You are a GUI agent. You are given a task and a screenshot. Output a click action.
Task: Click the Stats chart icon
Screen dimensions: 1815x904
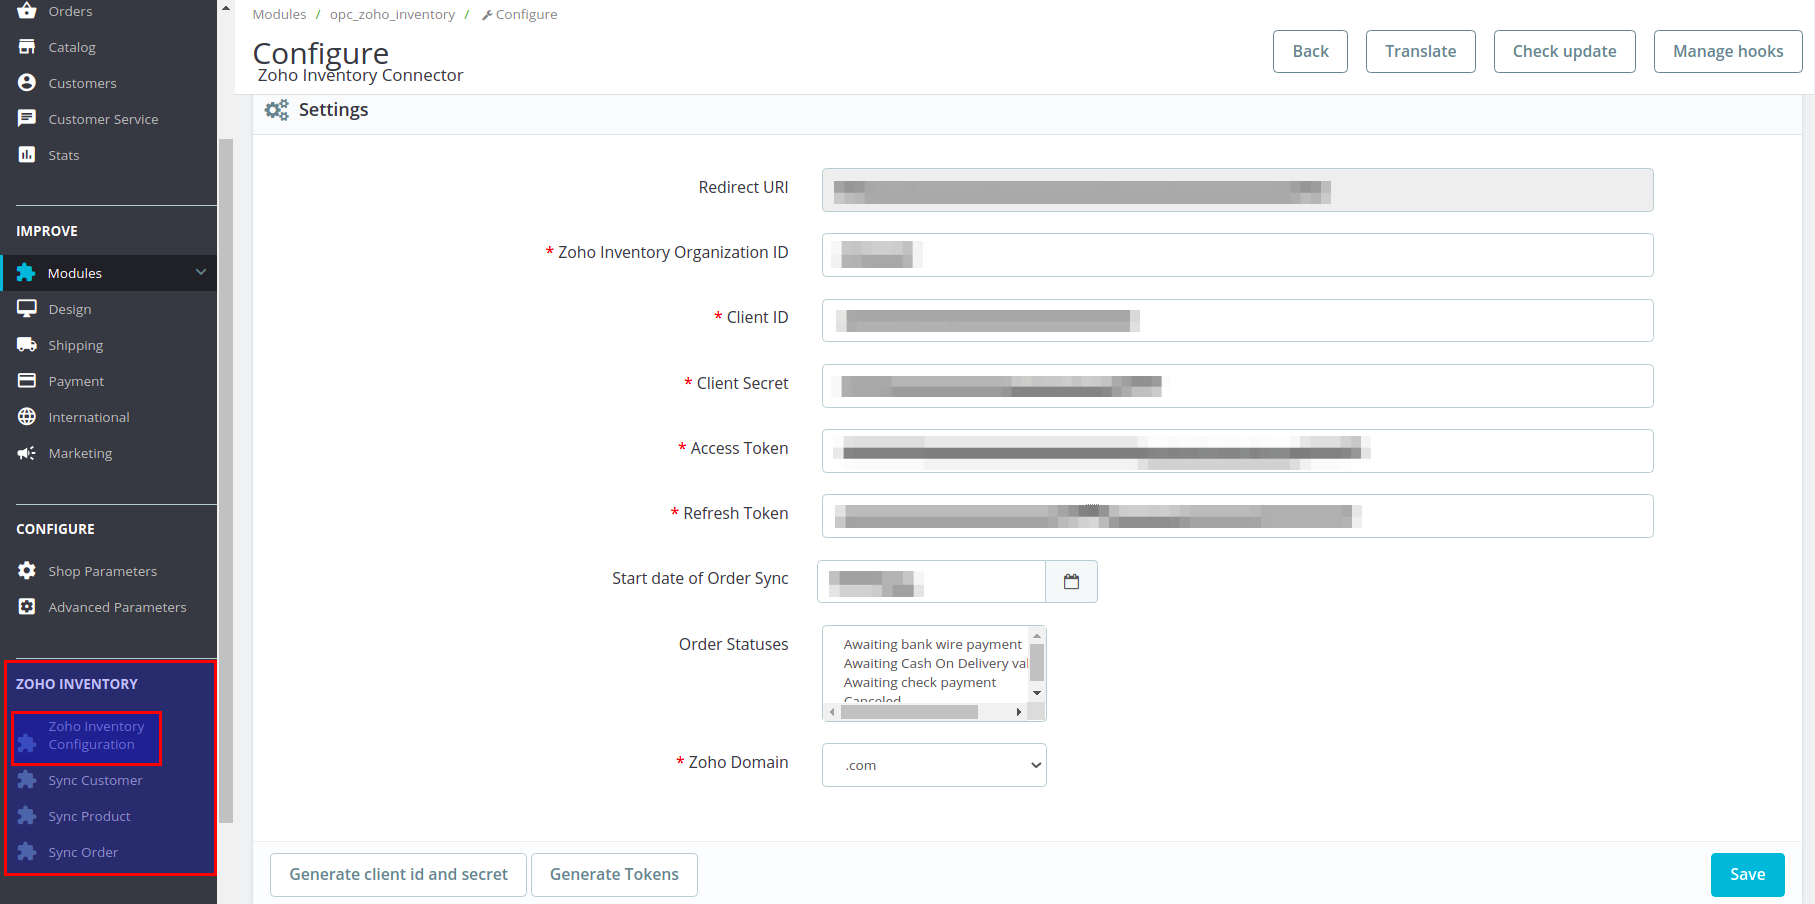point(27,155)
